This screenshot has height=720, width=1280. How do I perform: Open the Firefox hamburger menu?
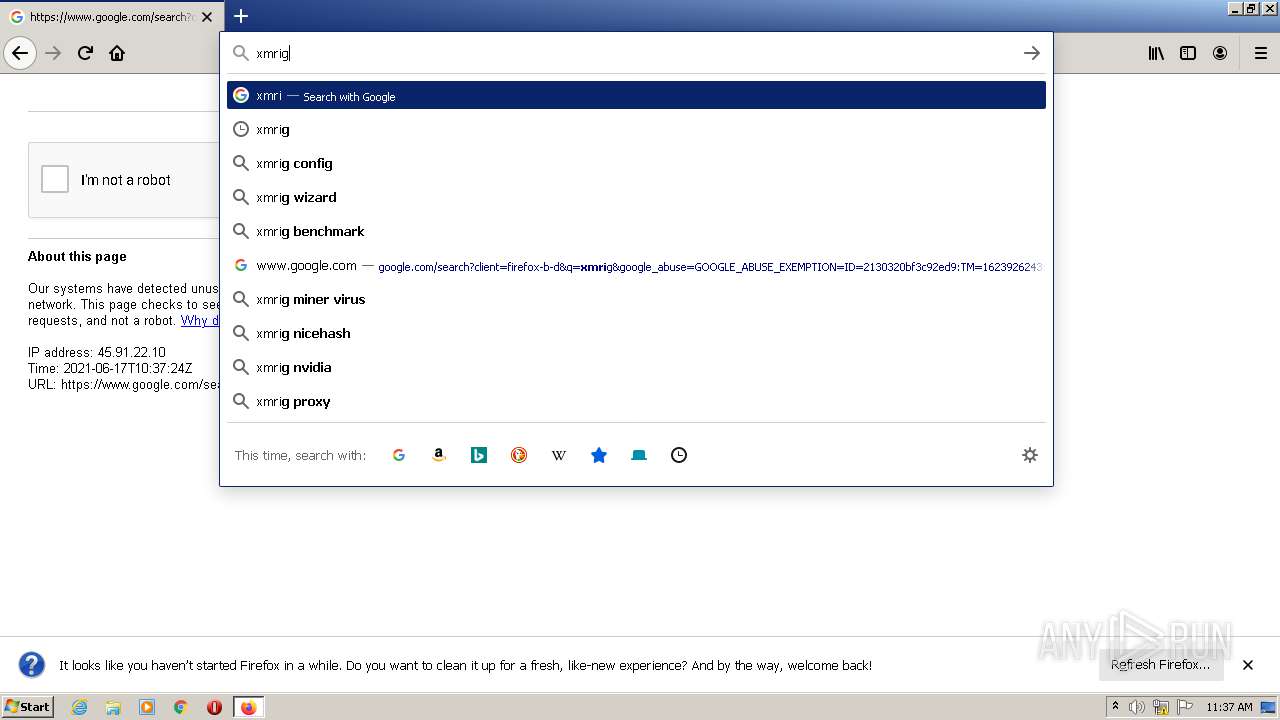click(1261, 53)
